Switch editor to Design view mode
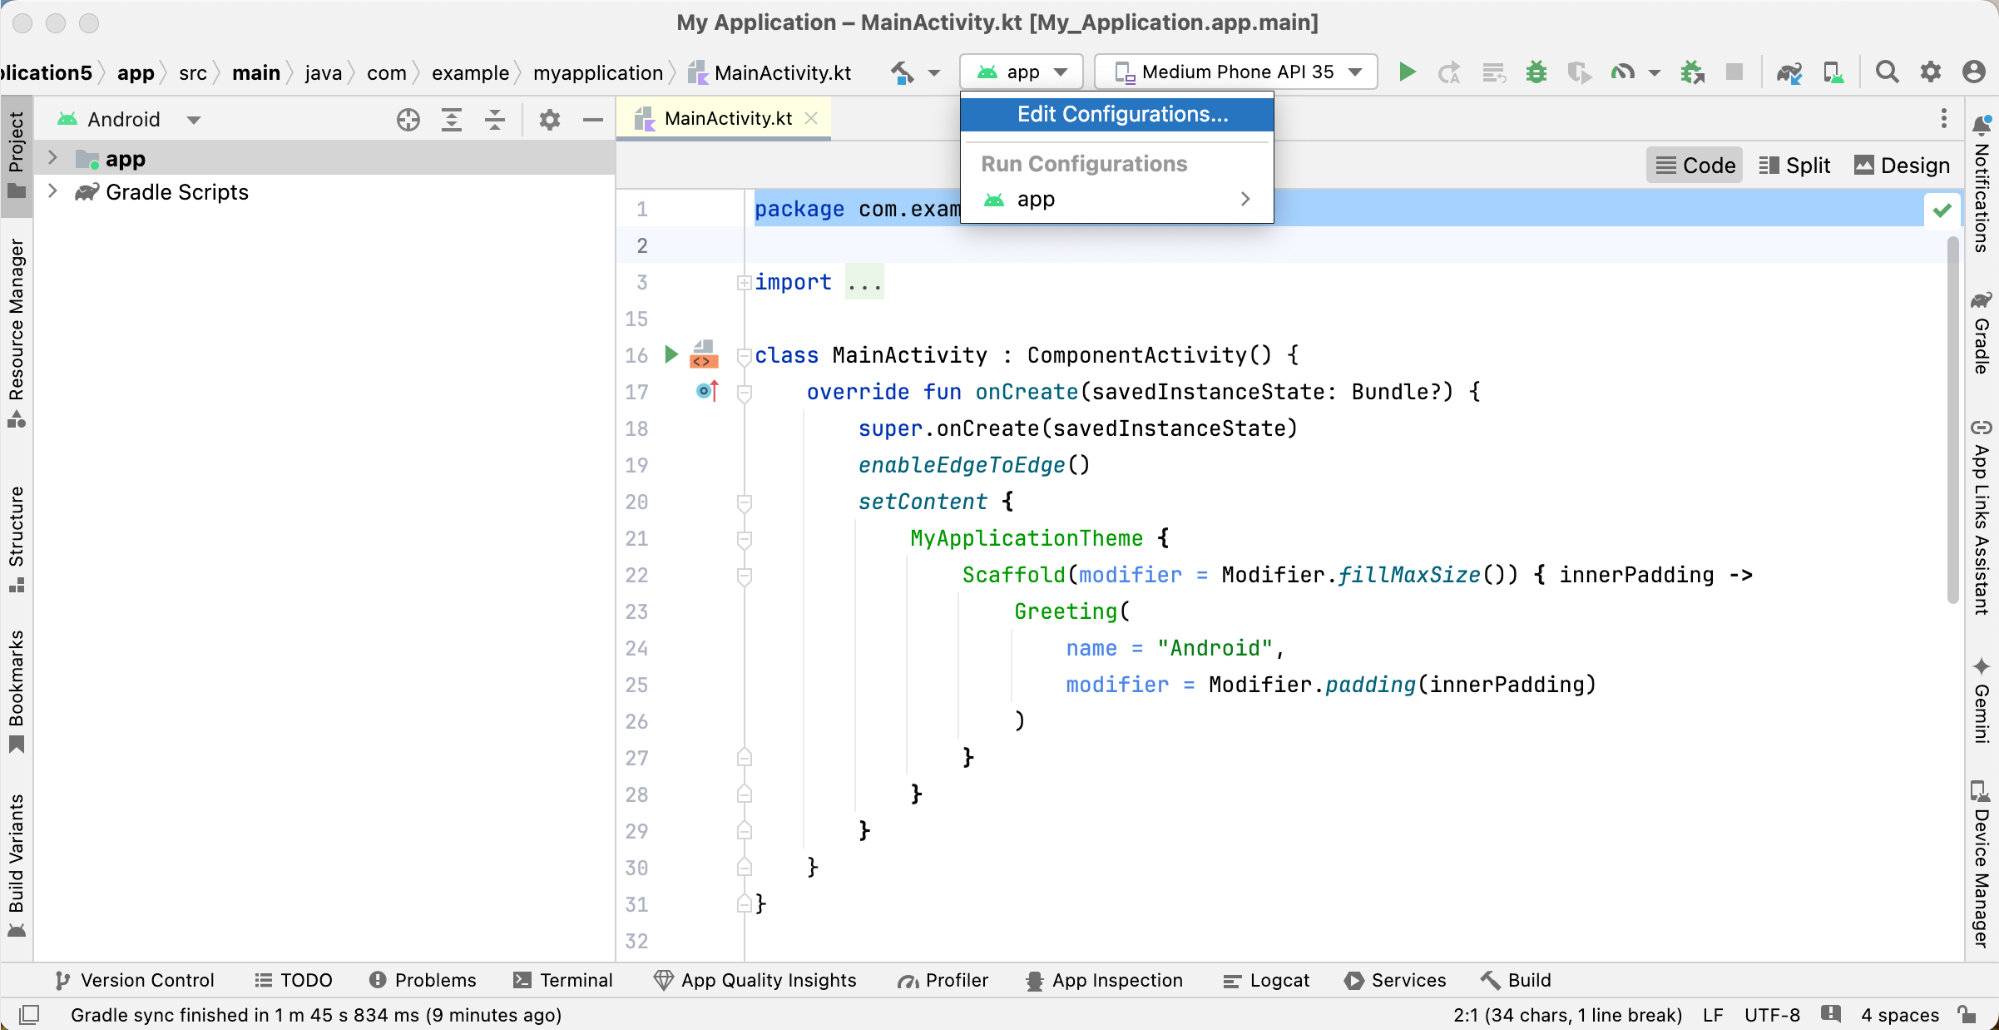The image size is (1999, 1030). point(1902,165)
